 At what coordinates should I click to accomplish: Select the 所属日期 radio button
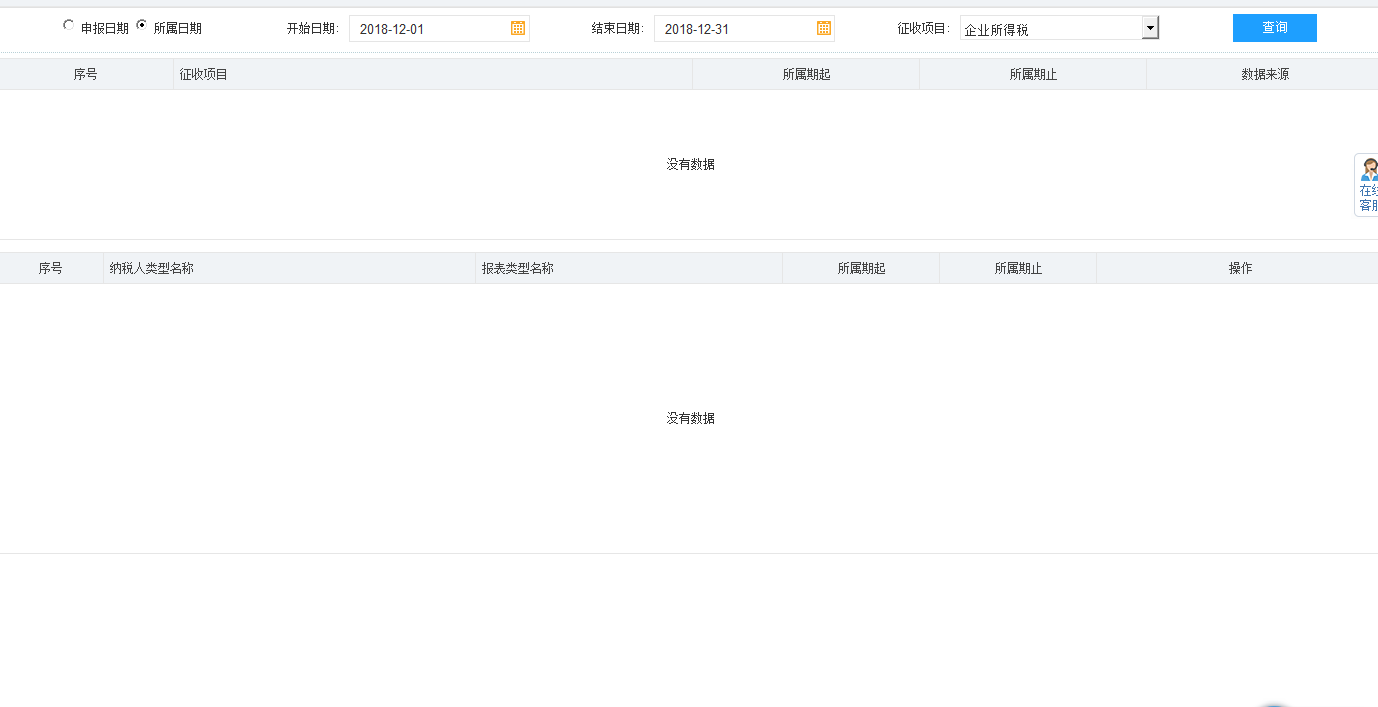(141, 26)
